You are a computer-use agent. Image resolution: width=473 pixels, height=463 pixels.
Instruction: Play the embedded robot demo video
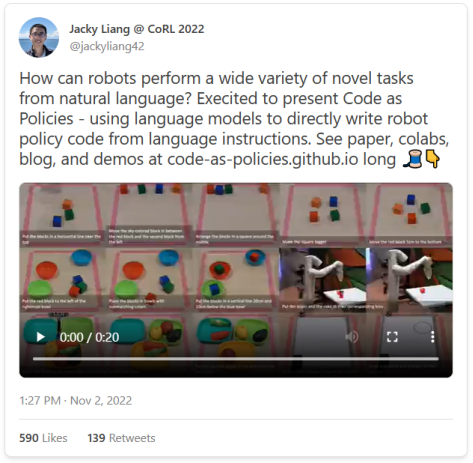pyautogui.click(x=41, y=337)
